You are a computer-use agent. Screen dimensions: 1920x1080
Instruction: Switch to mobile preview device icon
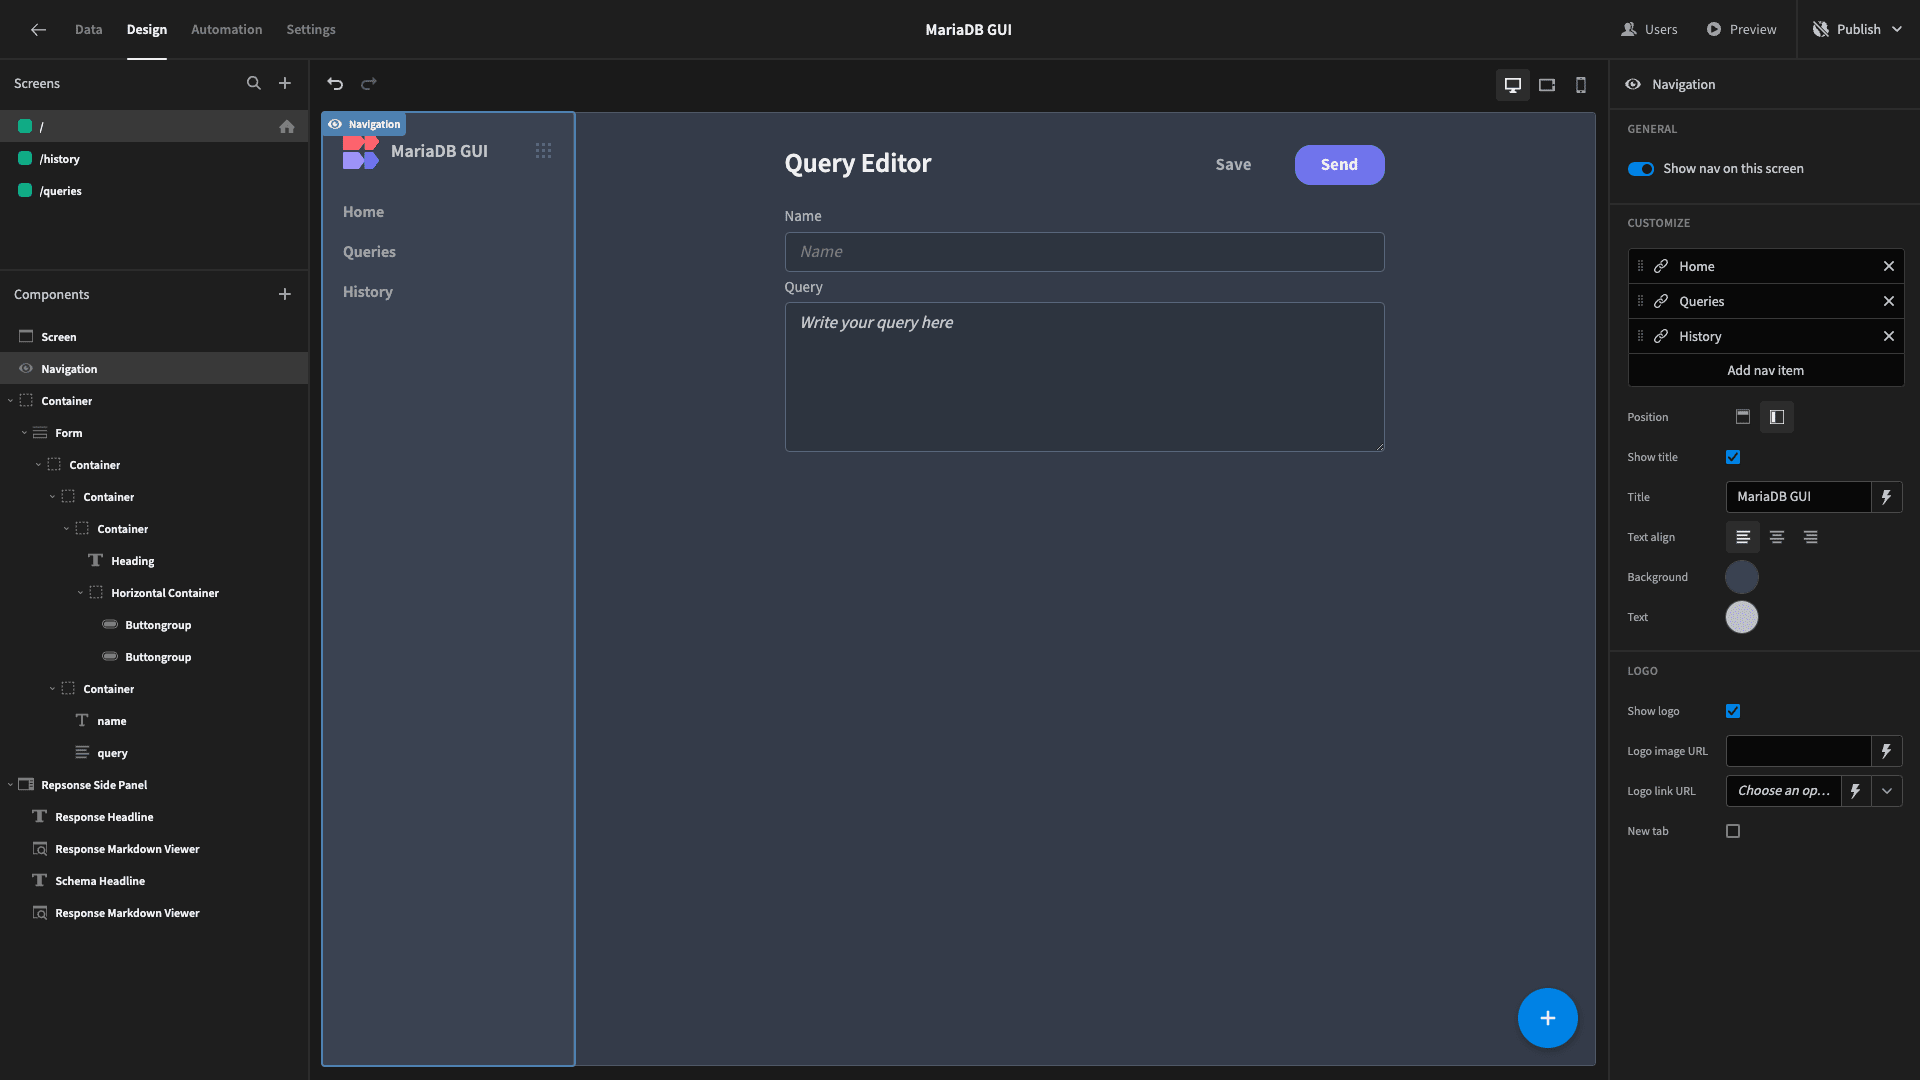point(1581,85)
